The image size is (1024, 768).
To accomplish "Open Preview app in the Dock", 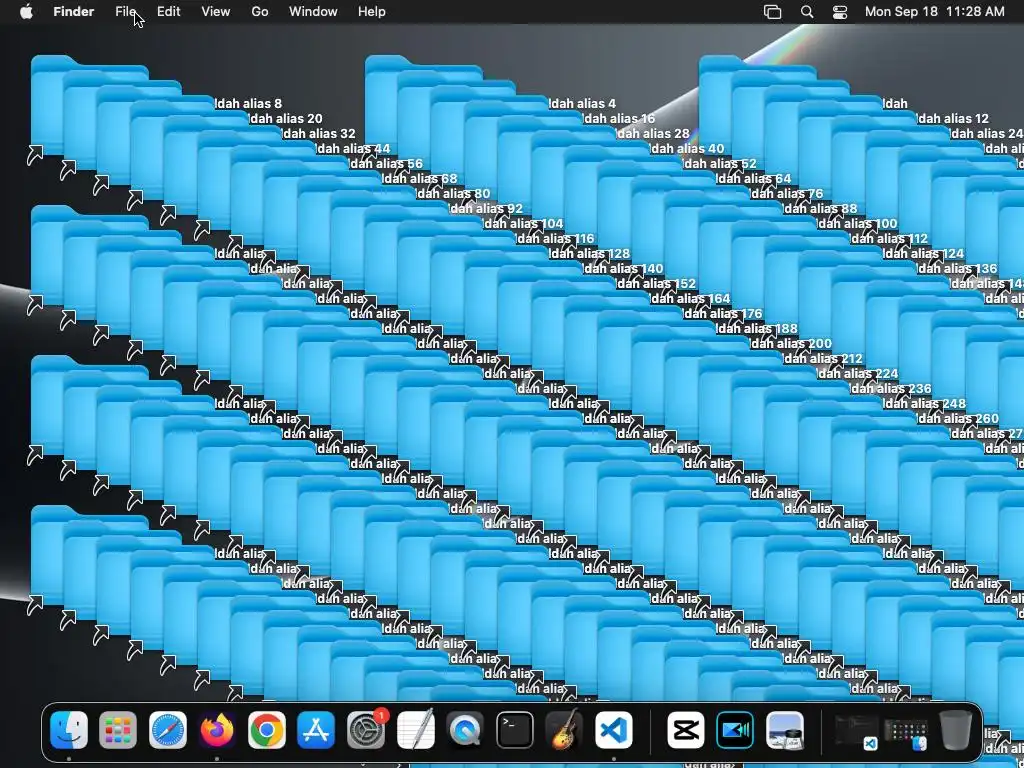I will click(785, 729).
